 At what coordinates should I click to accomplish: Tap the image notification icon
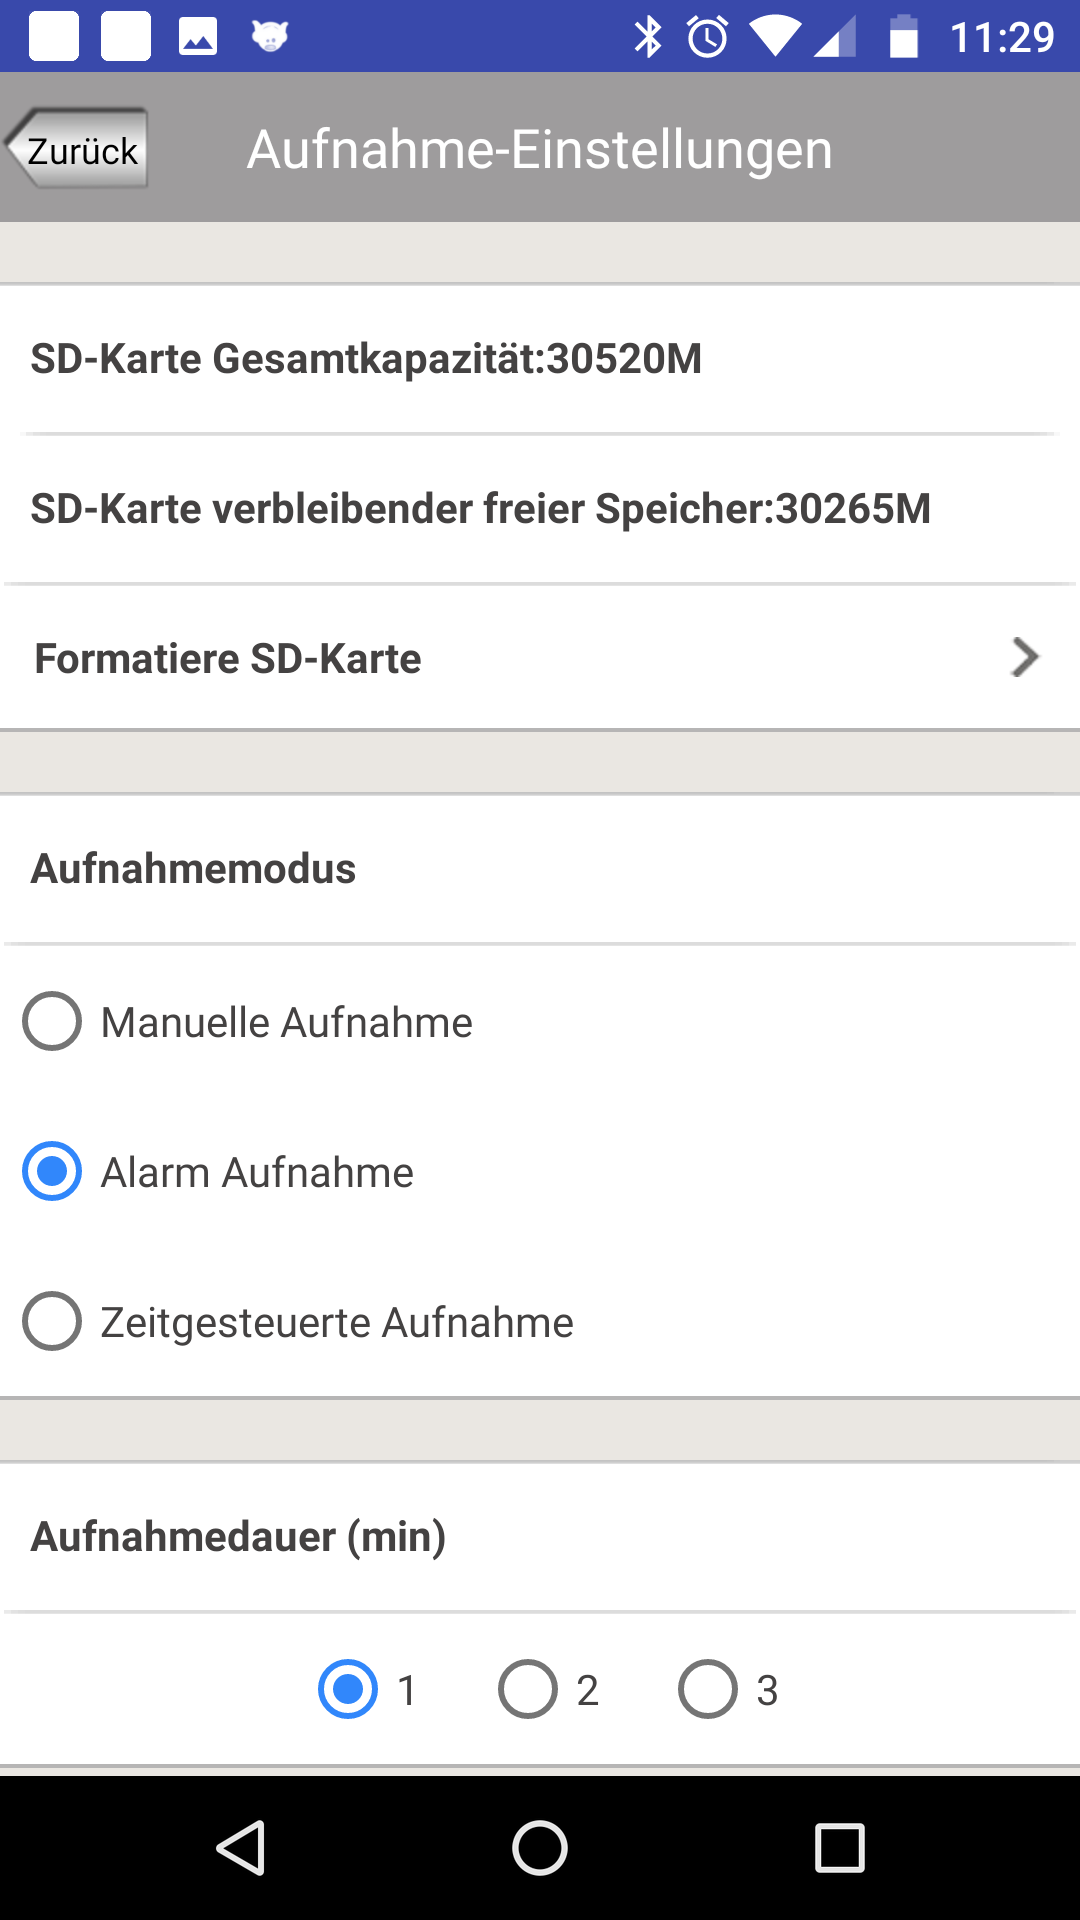point(198,37)
